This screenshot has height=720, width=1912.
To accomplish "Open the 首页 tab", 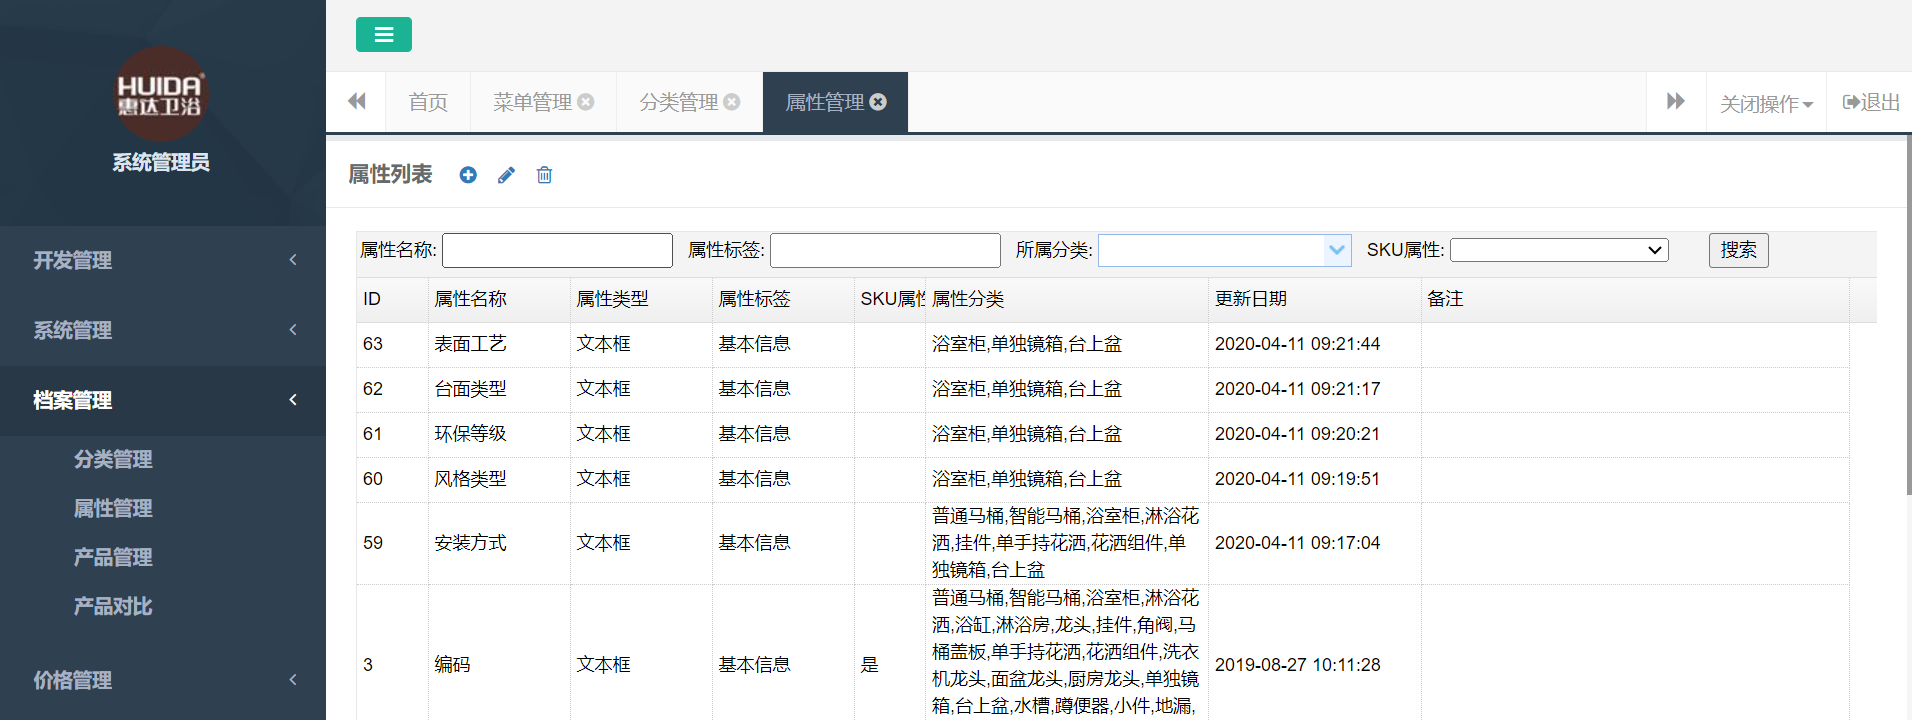I will pyautogui.click(x=428, y=102).
